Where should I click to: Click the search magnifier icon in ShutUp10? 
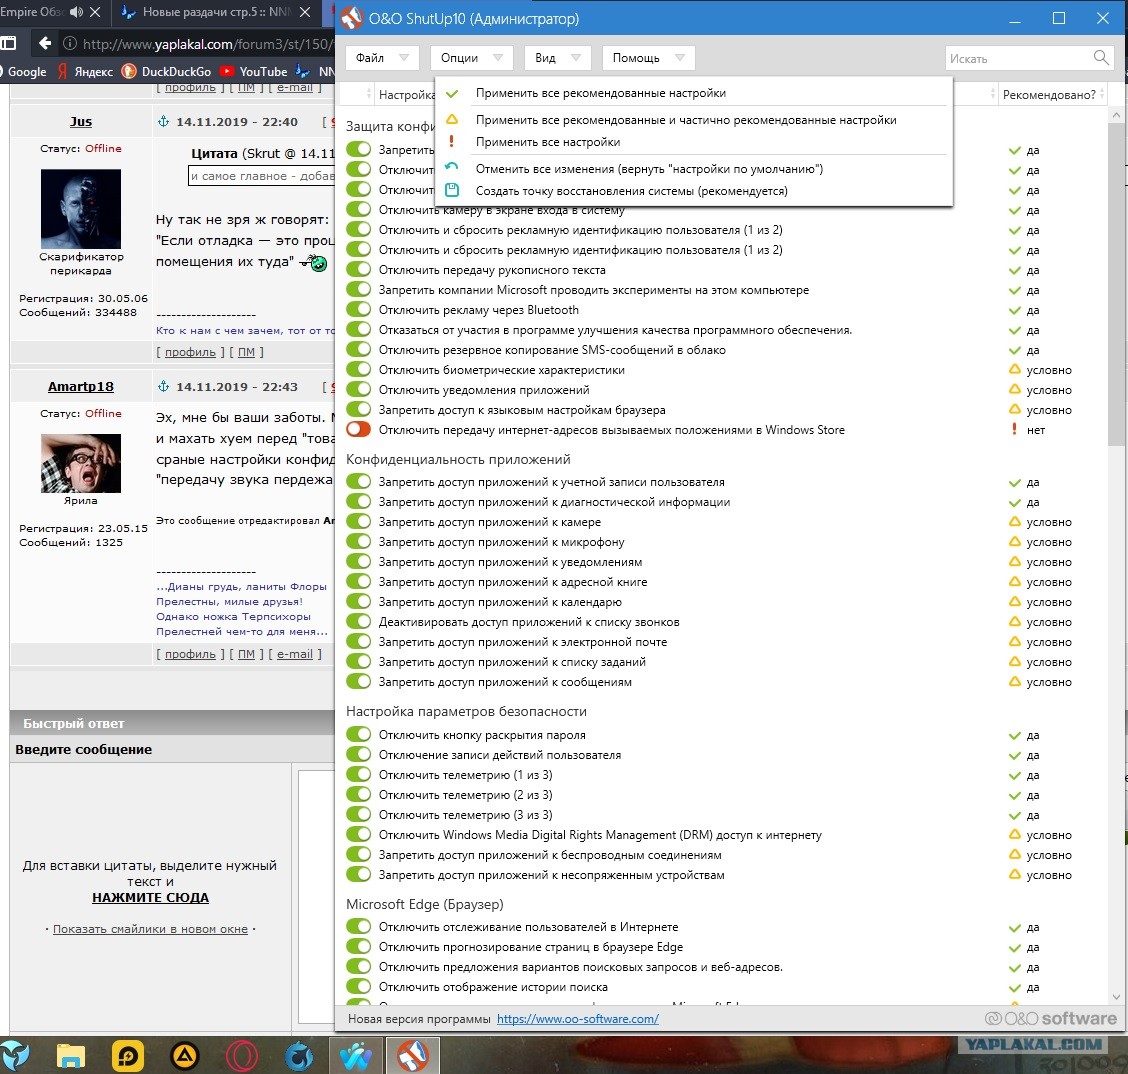[1101, 58]
